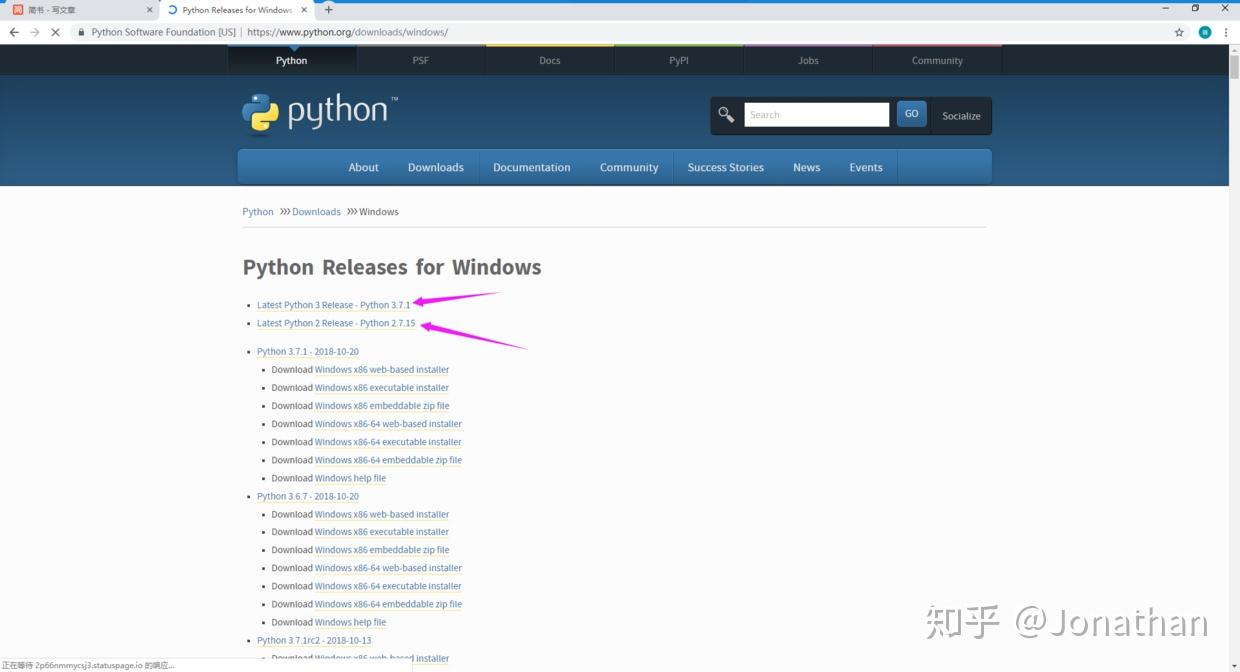Click the stop loading icon
Screen dimensions: 1240x672
[x=55, y=31]
